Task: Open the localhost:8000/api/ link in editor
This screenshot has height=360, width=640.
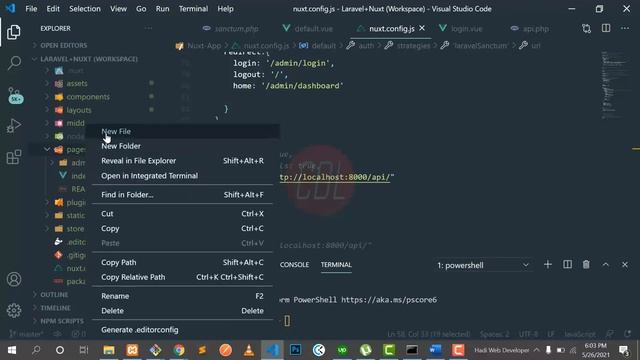Action: coord(335,177)
